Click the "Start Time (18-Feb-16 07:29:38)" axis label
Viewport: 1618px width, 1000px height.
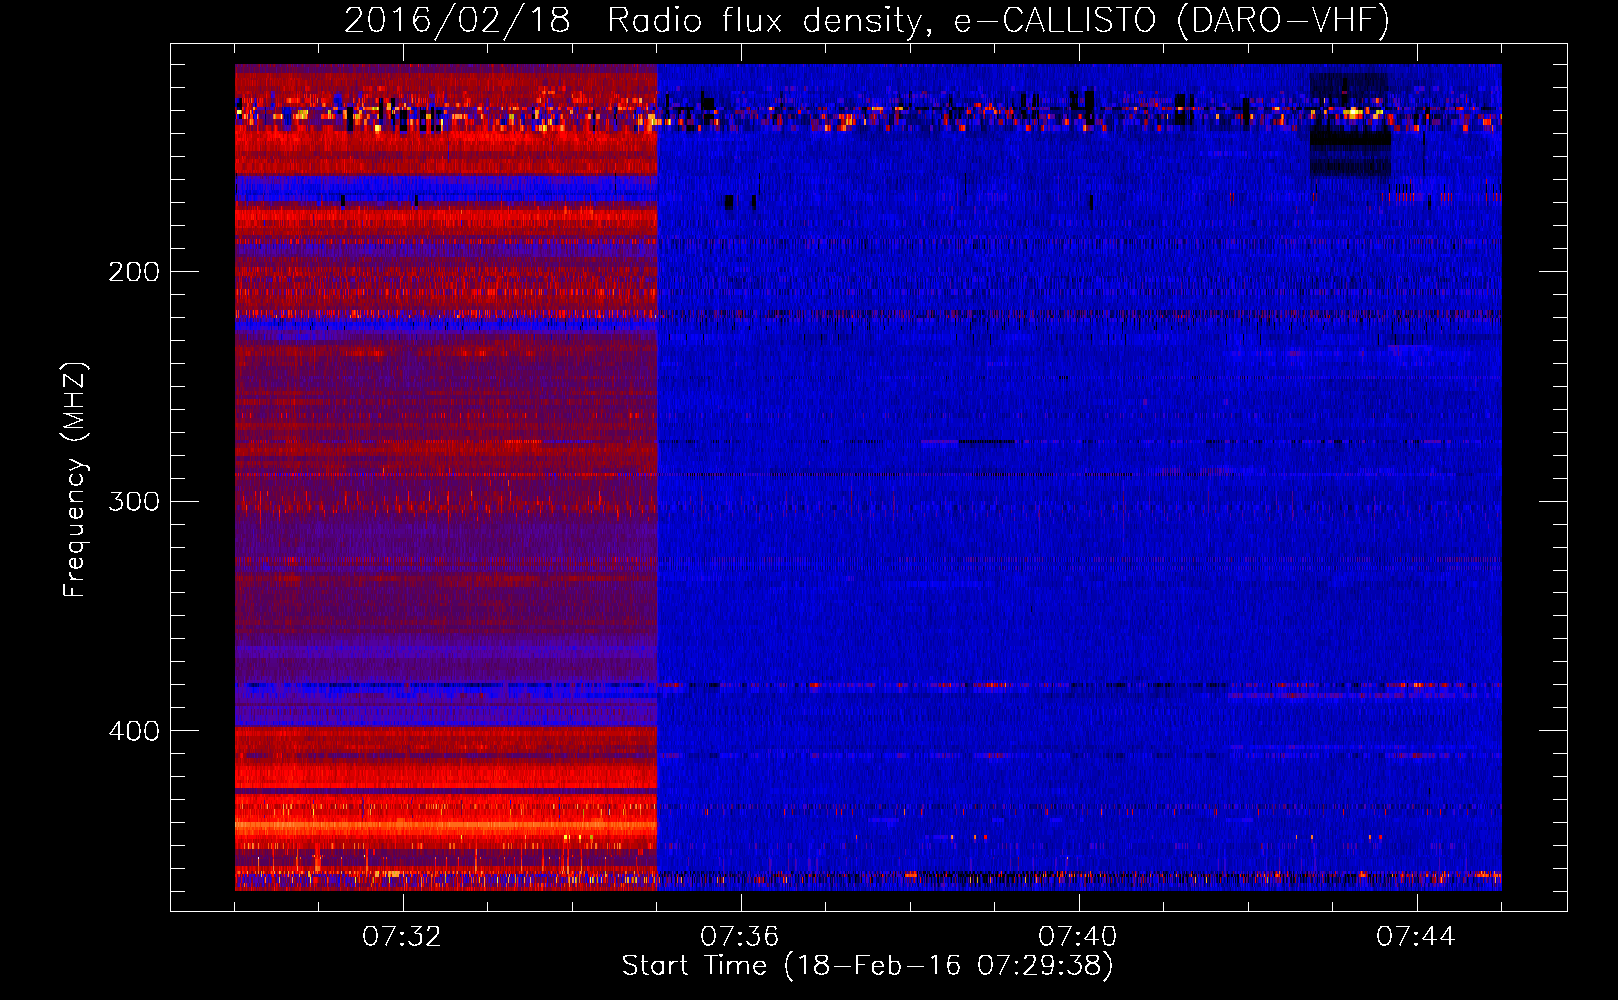[x=868, y=967]
